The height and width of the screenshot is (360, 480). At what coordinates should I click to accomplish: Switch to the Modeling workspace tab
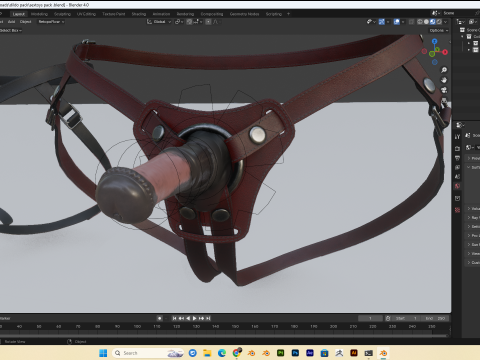point(39,14)
